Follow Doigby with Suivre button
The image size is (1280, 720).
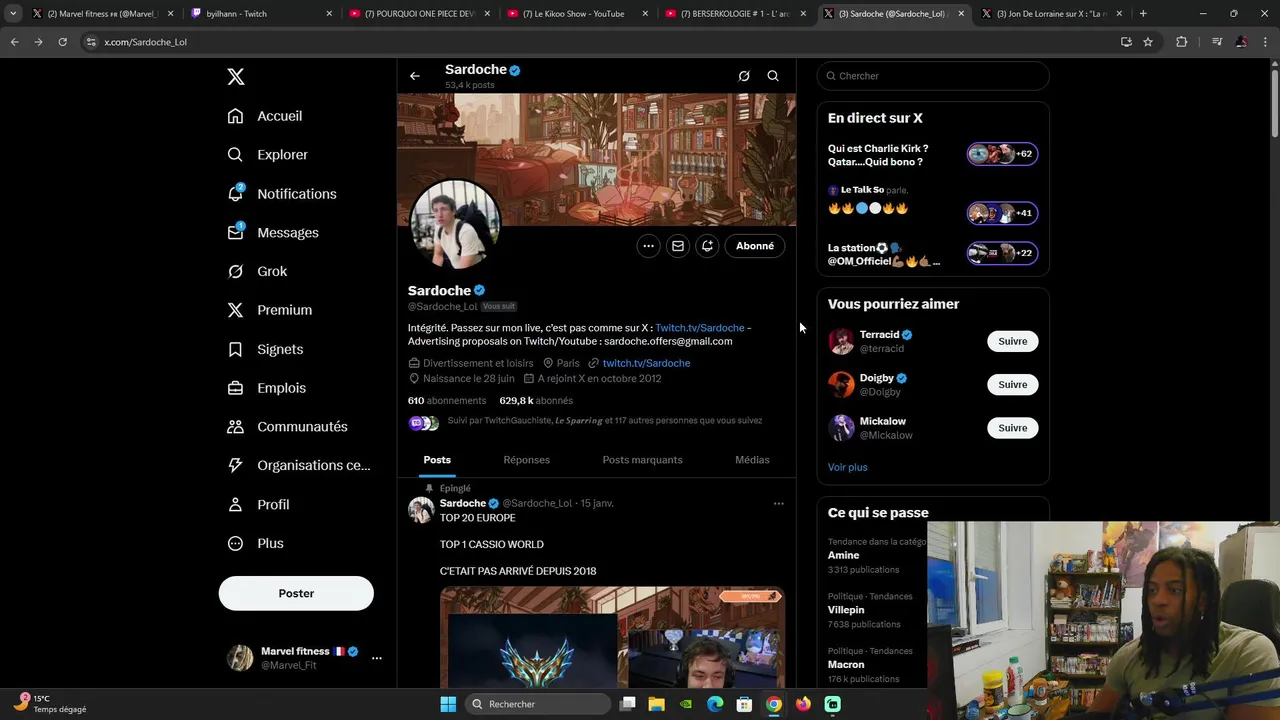(x=1012, y=385)
